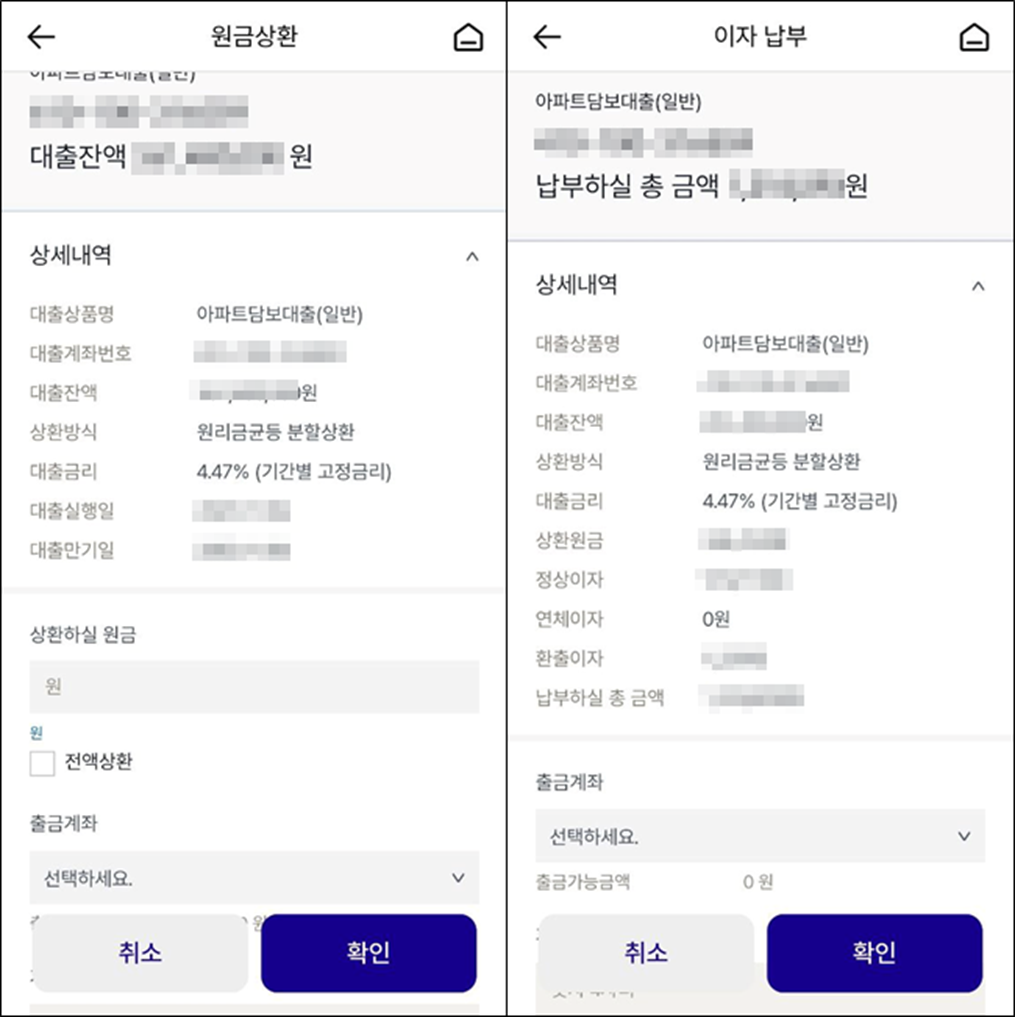Tap 상세내역 heading on right screen
Screen dimensions: 1015x1017
pos(577,284)
